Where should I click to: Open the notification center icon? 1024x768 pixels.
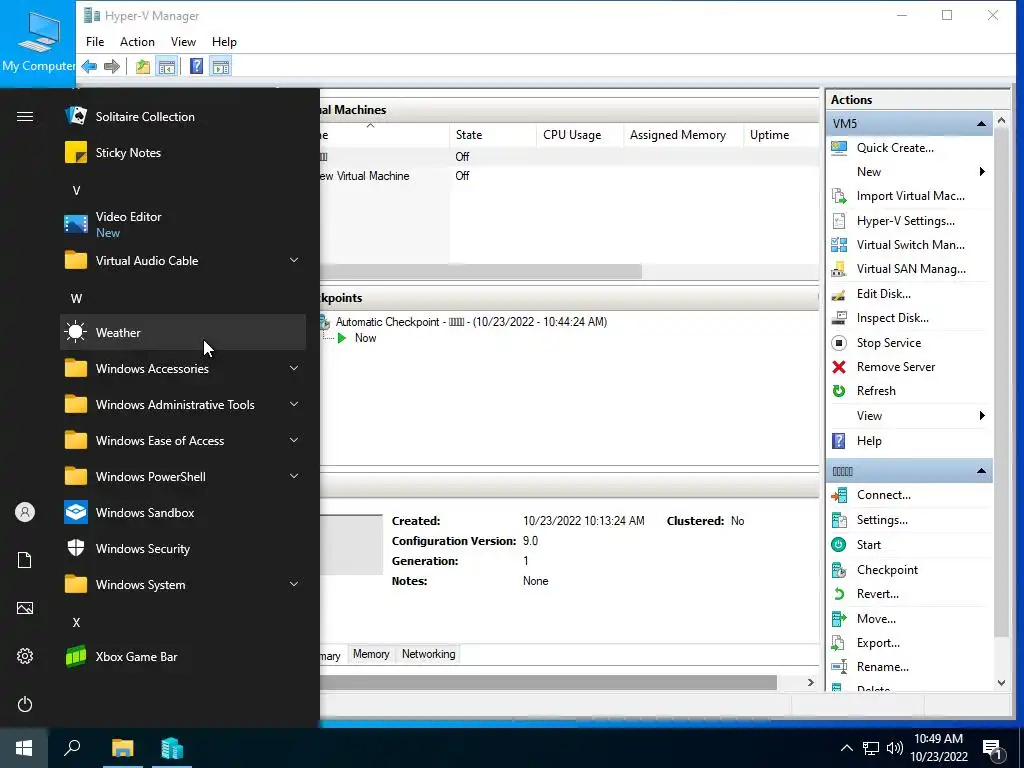pos(992,748)
